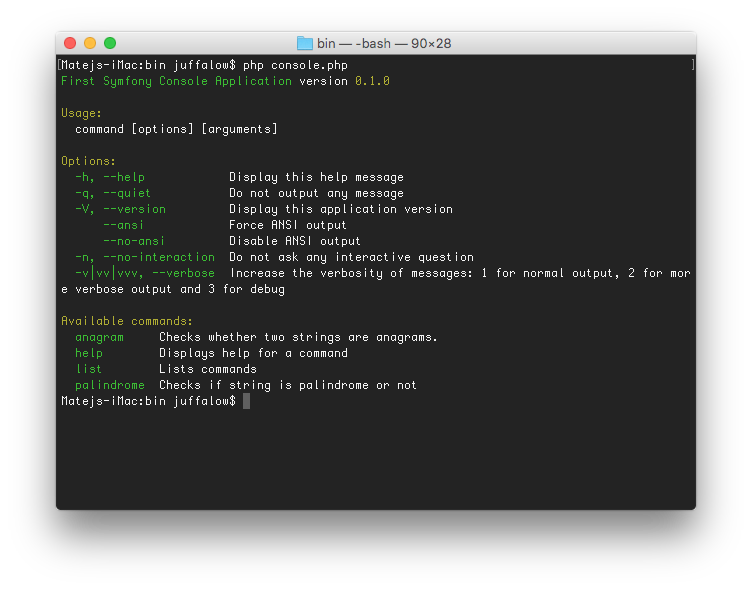The width and height of the screenshot is (752, 590).
Task: Select 'First Symfony Console Application' heading text
Action: tap(176, 81)
